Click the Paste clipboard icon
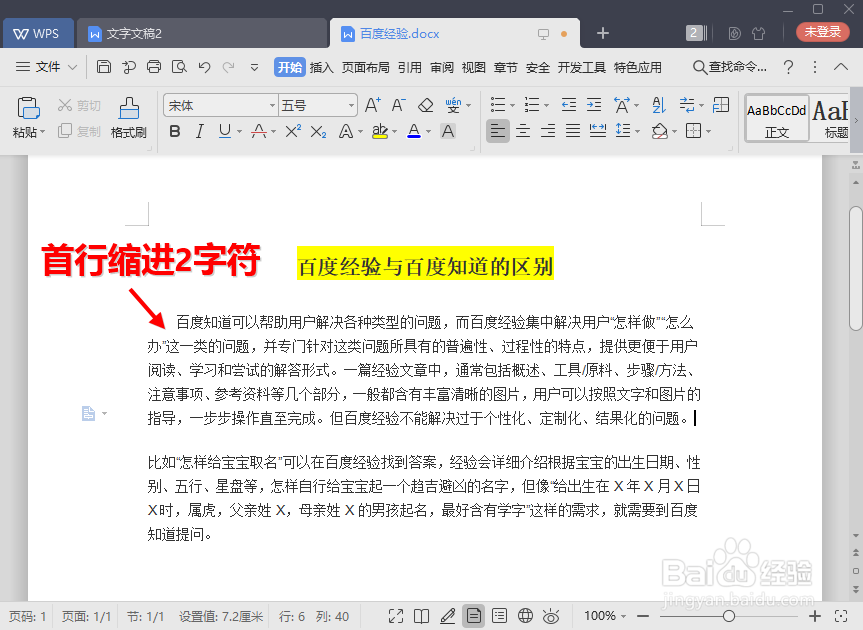Screen dimensions: 863x630 pyautogui.click(x=28, y=108)
